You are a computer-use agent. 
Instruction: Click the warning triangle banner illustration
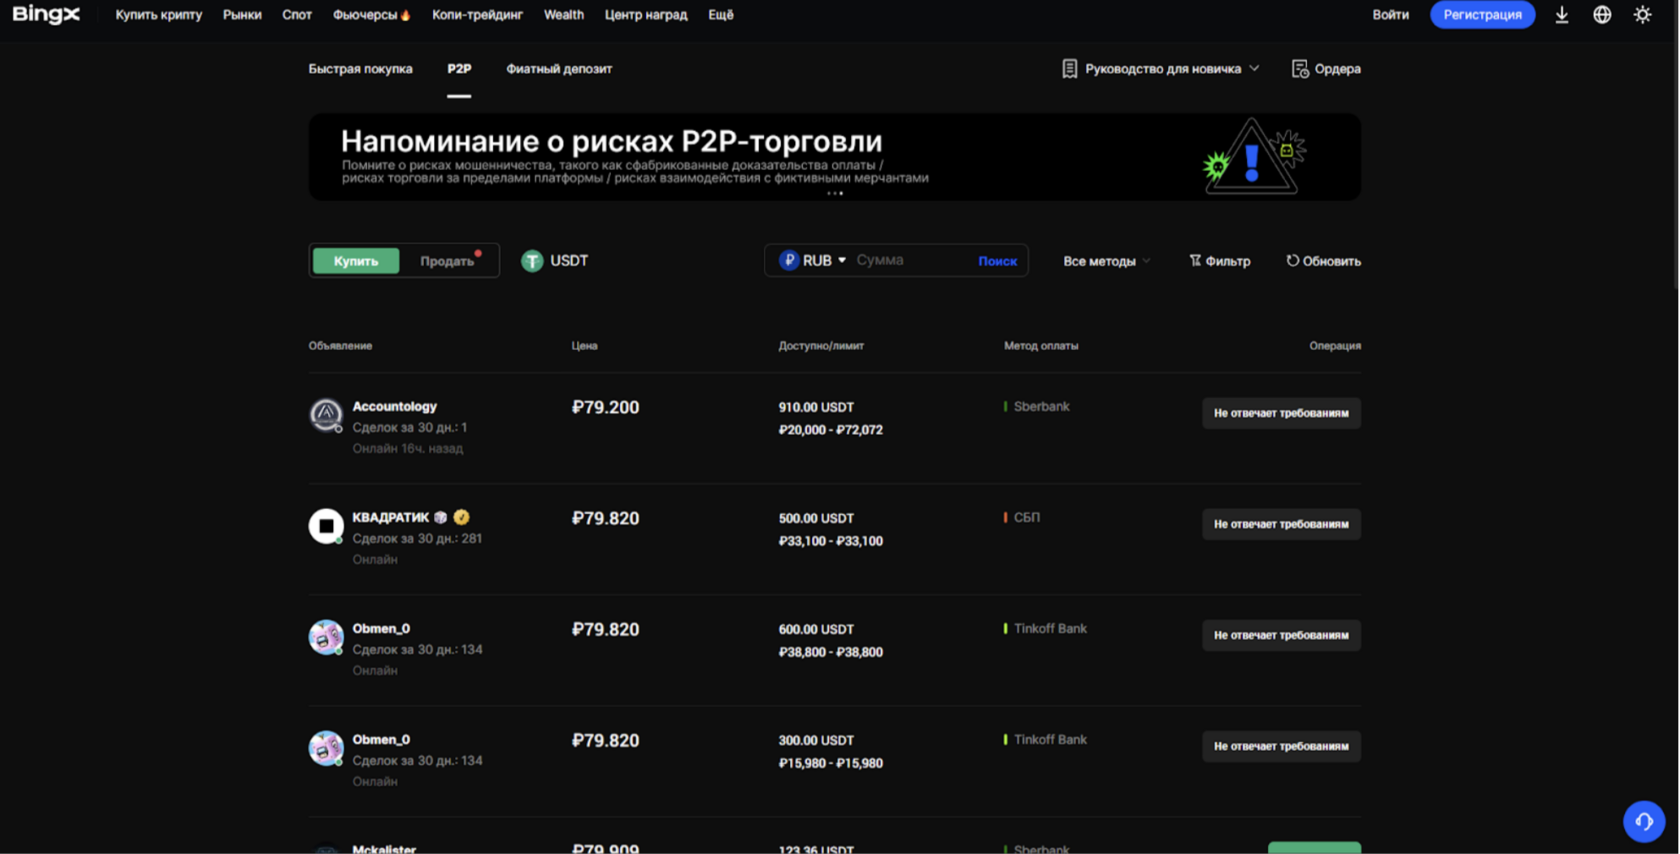tap(1254, 157)
